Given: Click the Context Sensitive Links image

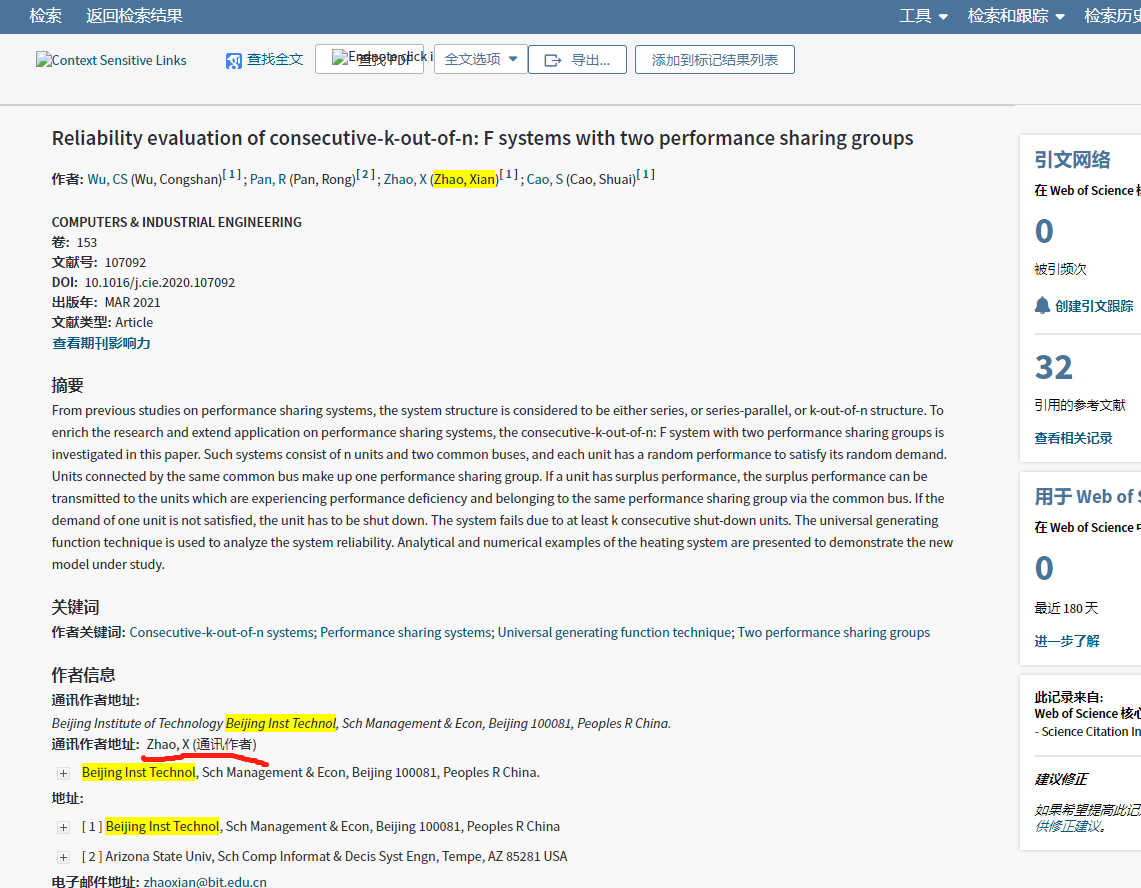Looking at the screenshot, I should [111, 60].
